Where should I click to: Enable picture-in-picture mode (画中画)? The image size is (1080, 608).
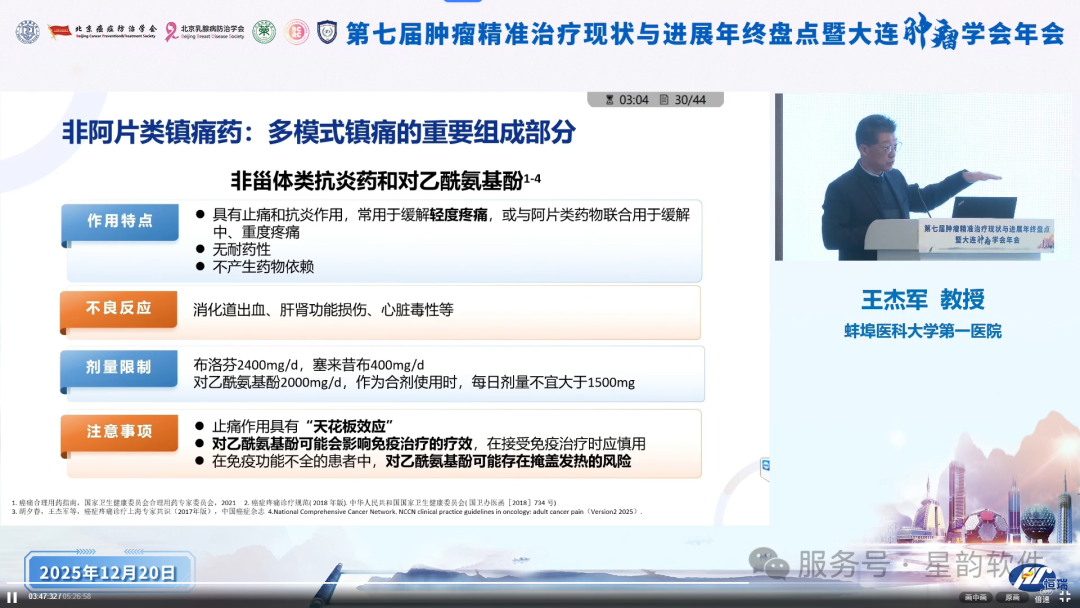pyautogui.click(x=978, y=595)
